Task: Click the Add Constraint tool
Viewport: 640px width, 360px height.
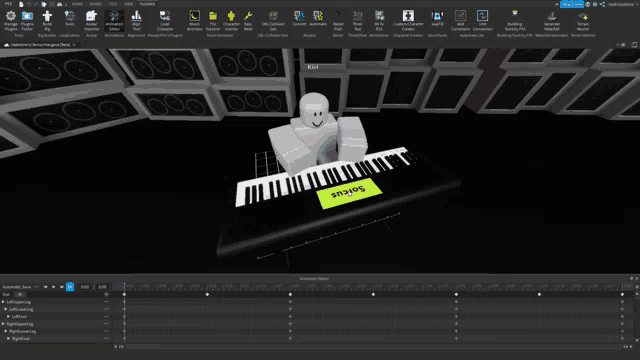Action: tap(460, 21)
